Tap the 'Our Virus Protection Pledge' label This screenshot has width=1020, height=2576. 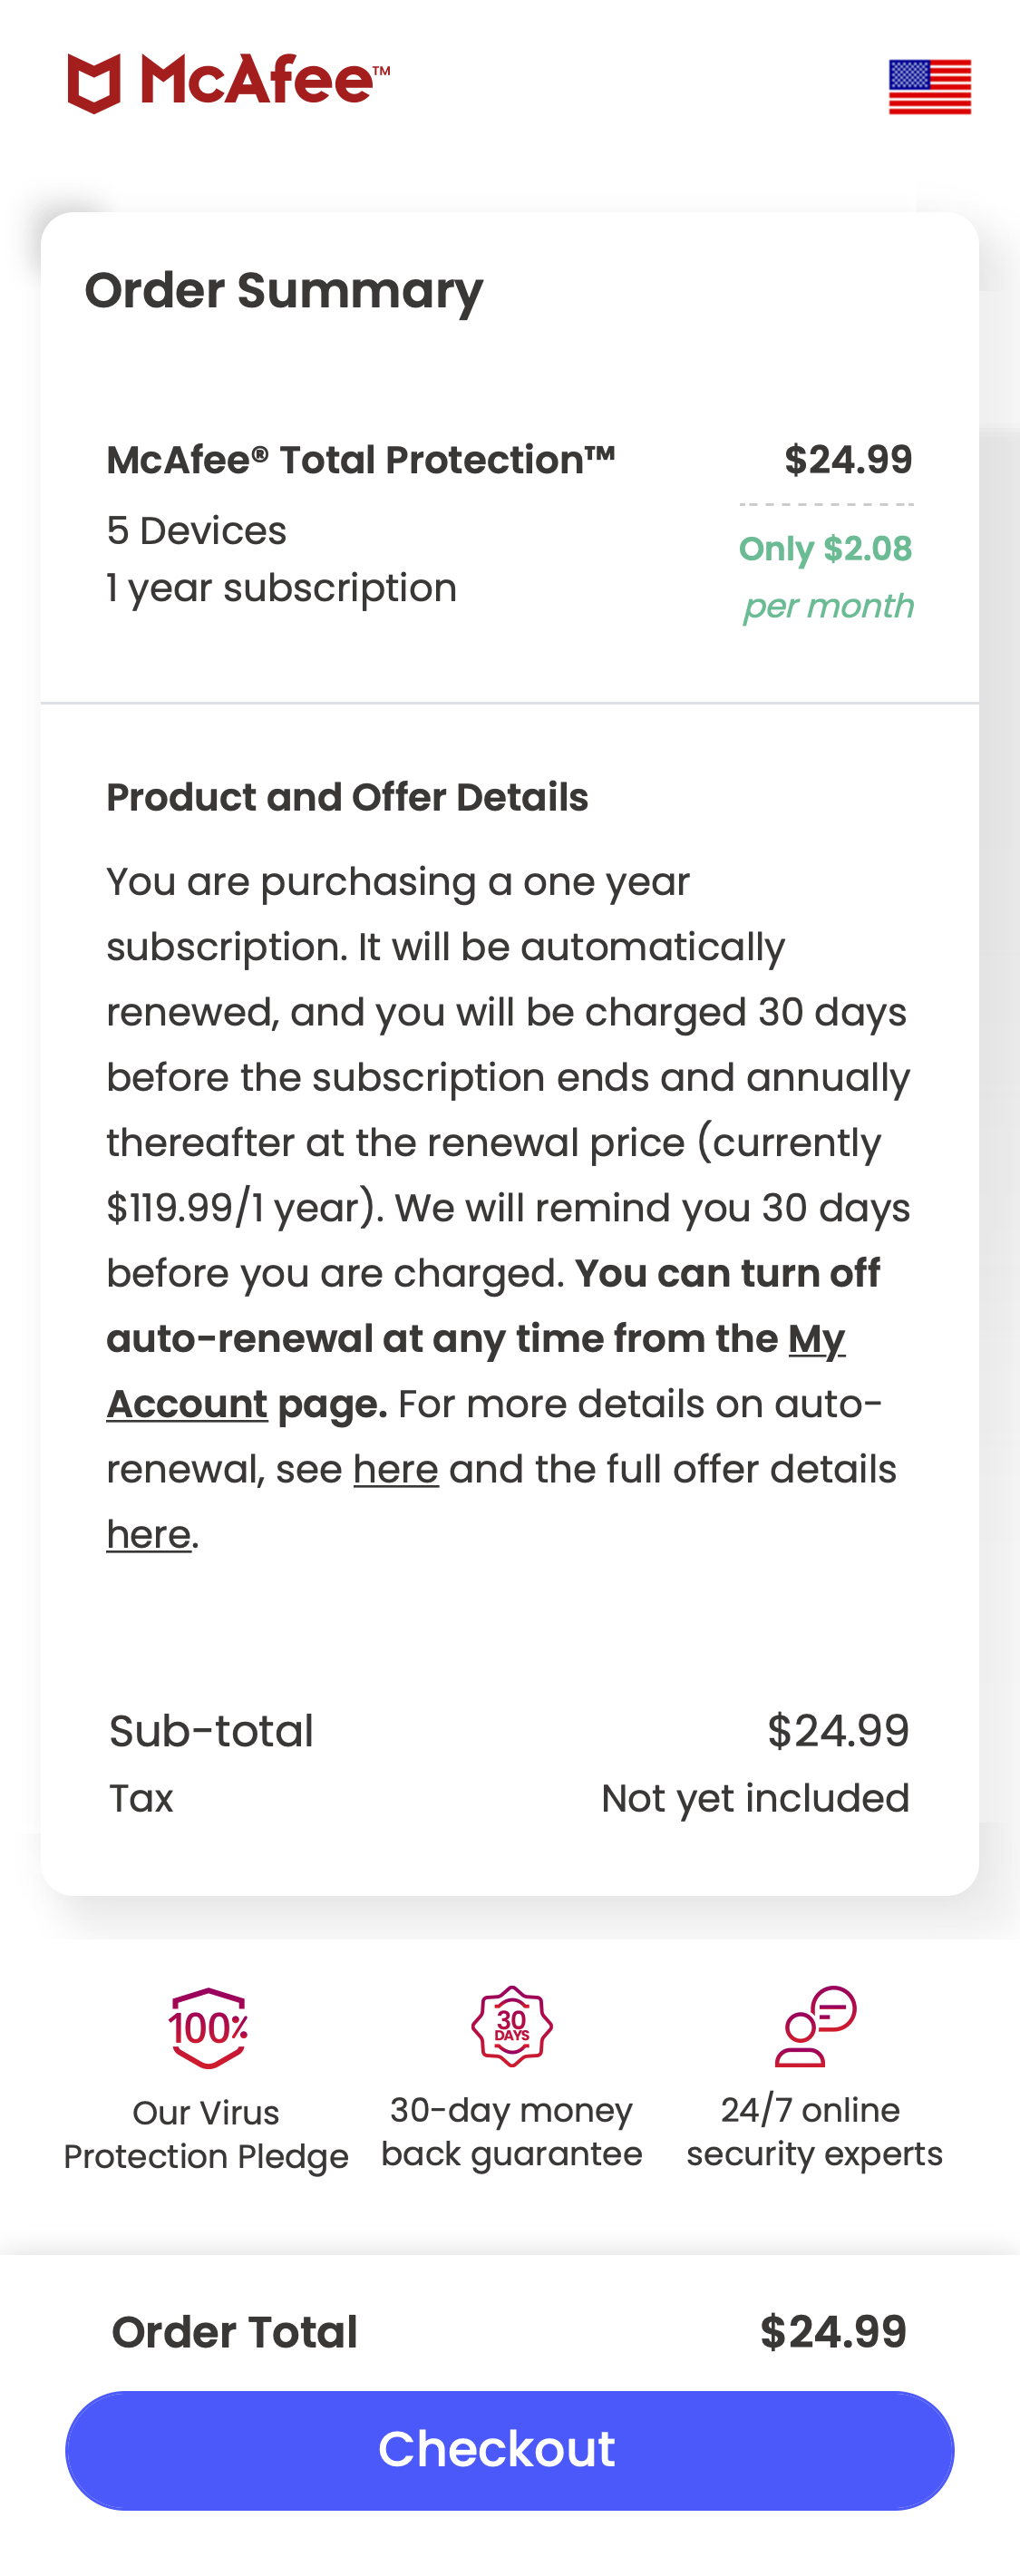(206, 2135)
